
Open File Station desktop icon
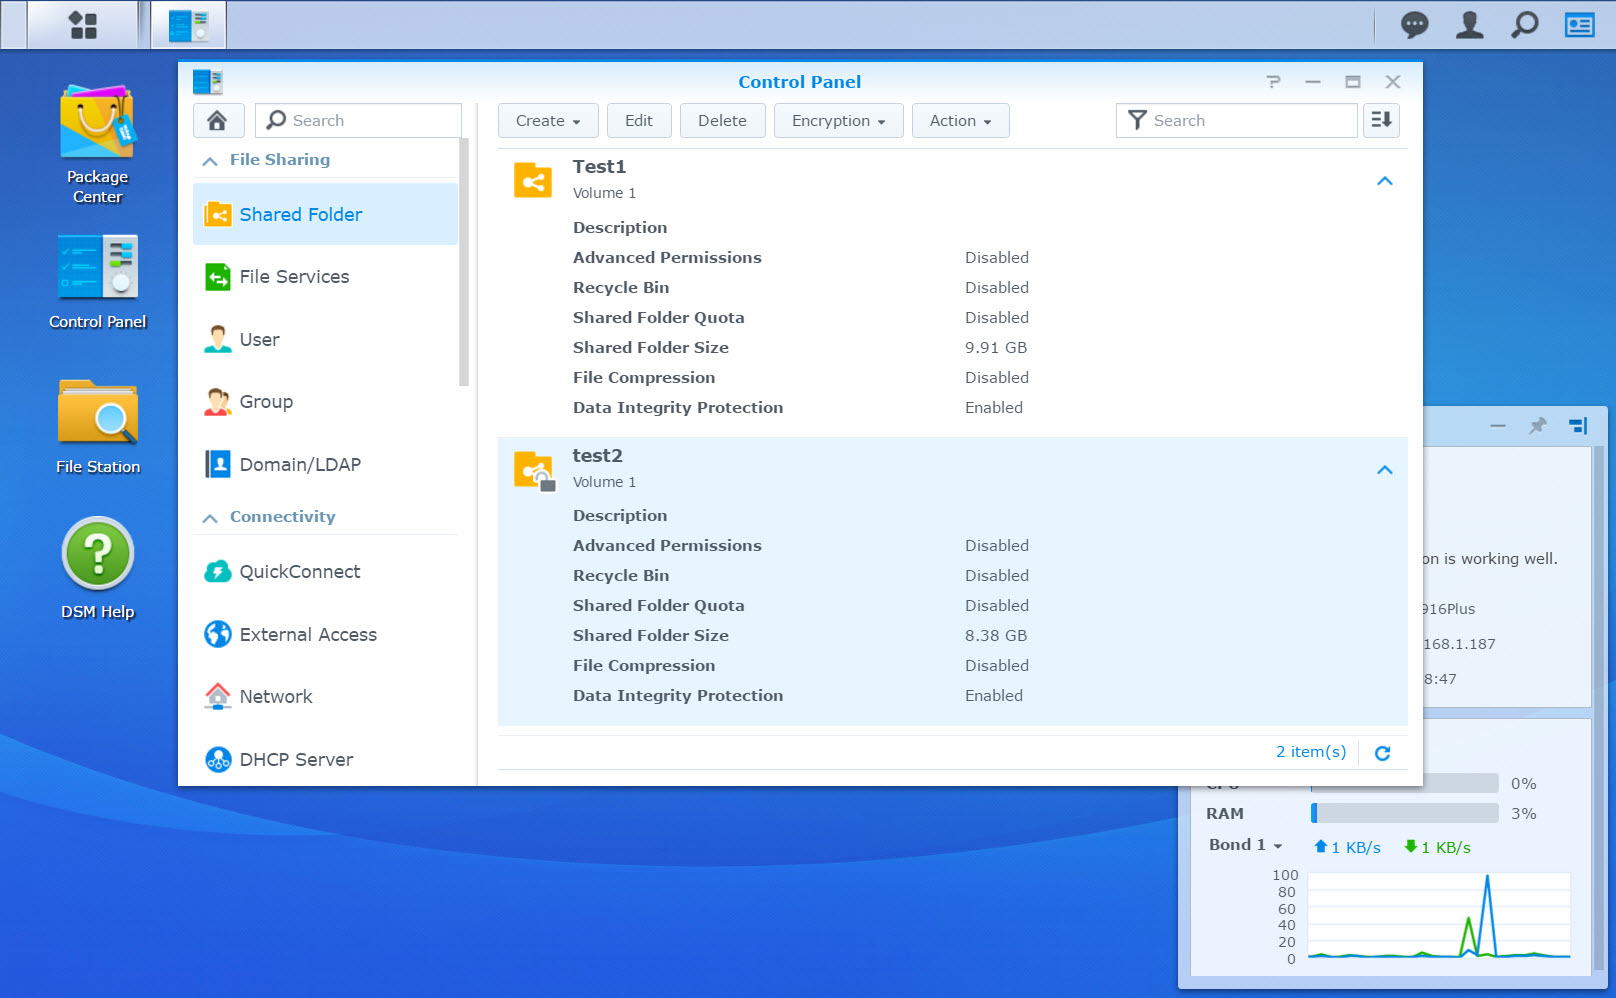tap(97, 427)
